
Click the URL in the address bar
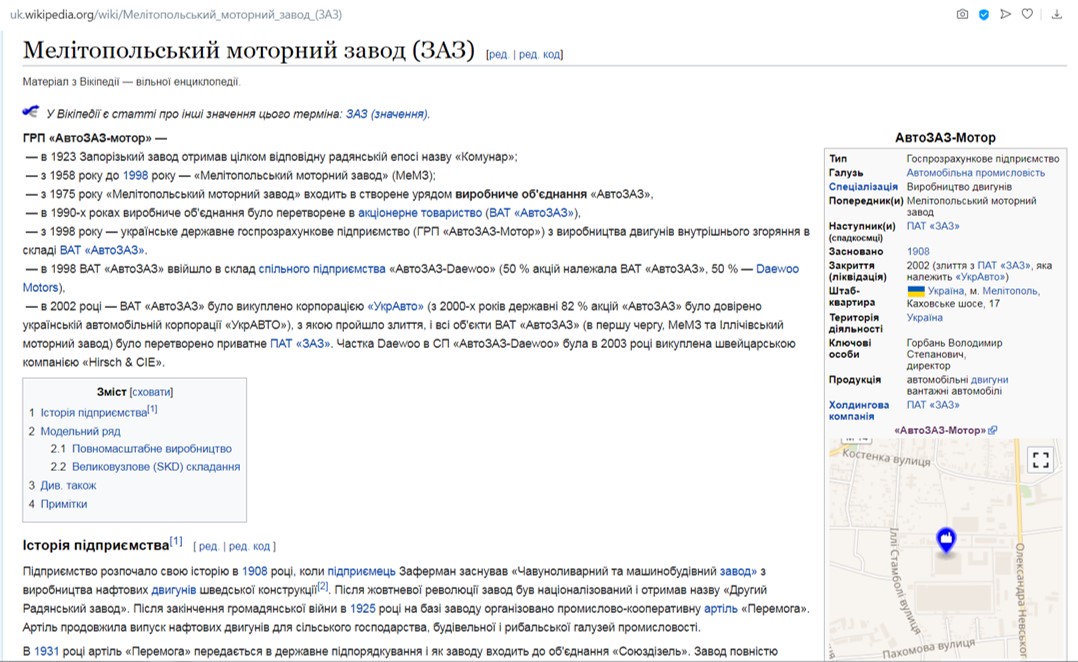175,14
